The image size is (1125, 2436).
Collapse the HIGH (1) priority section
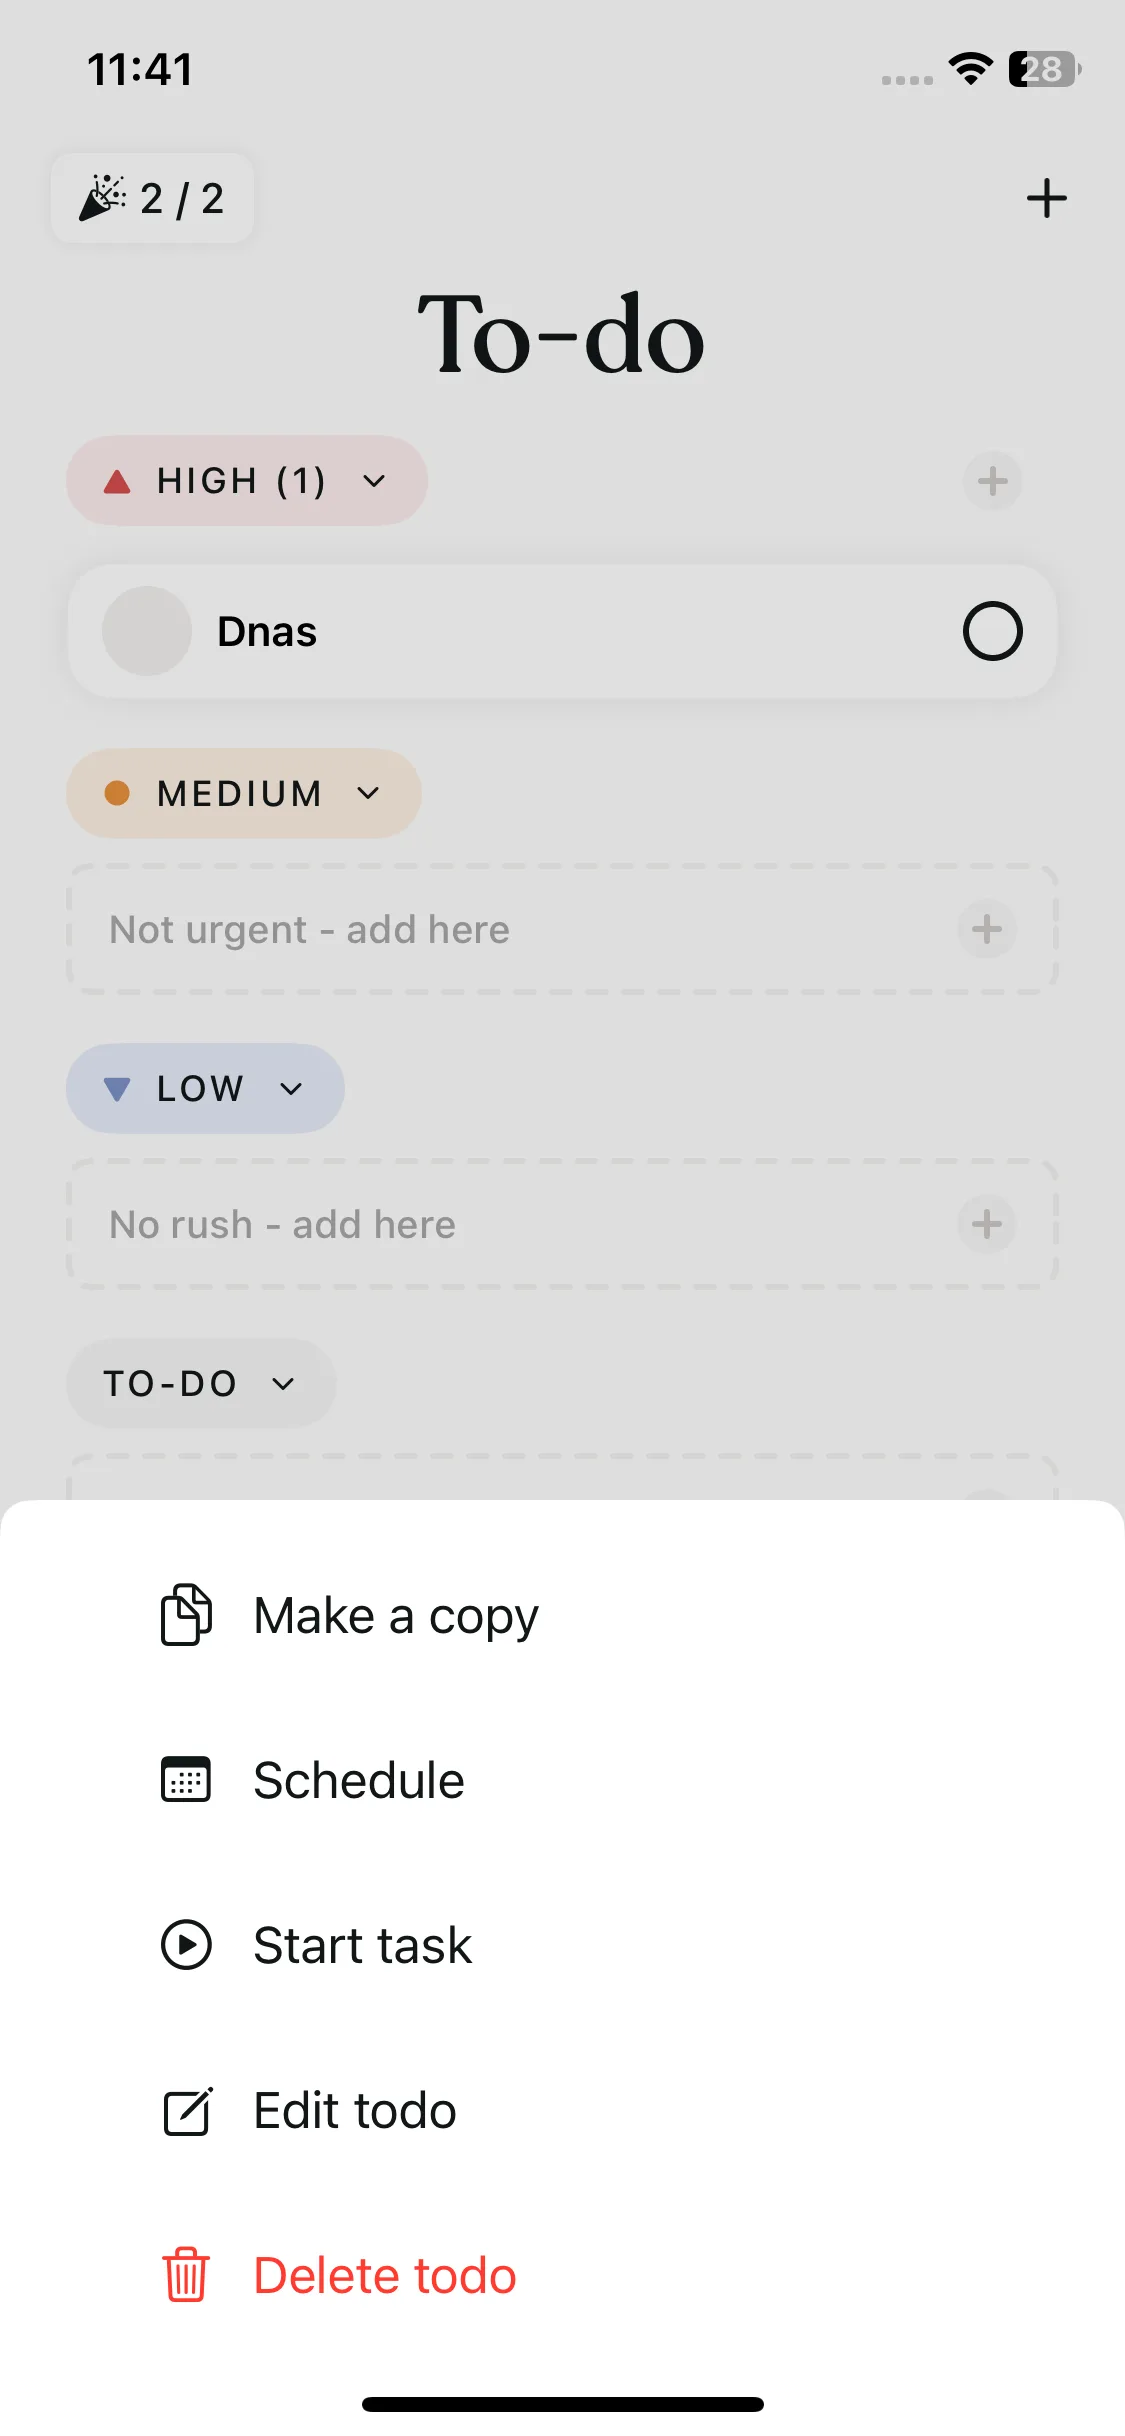[374, 481]
